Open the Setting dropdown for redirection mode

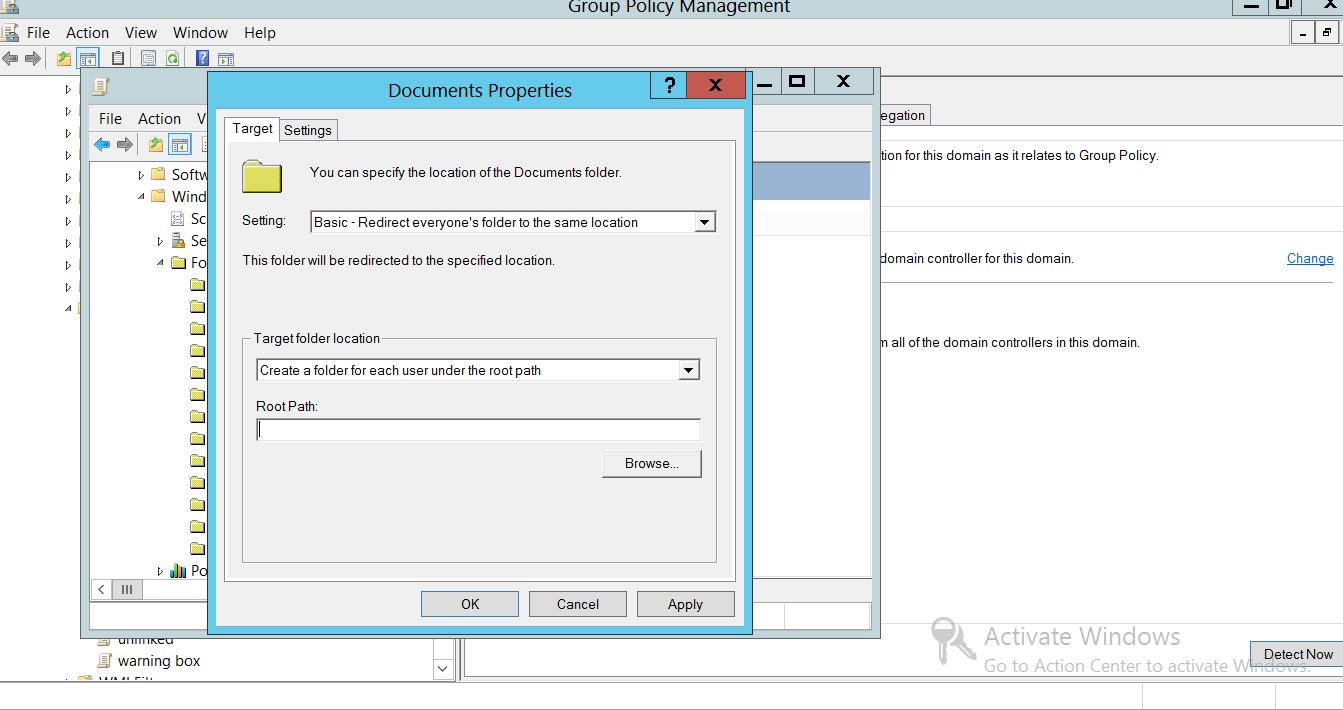[x=705, y=222]
